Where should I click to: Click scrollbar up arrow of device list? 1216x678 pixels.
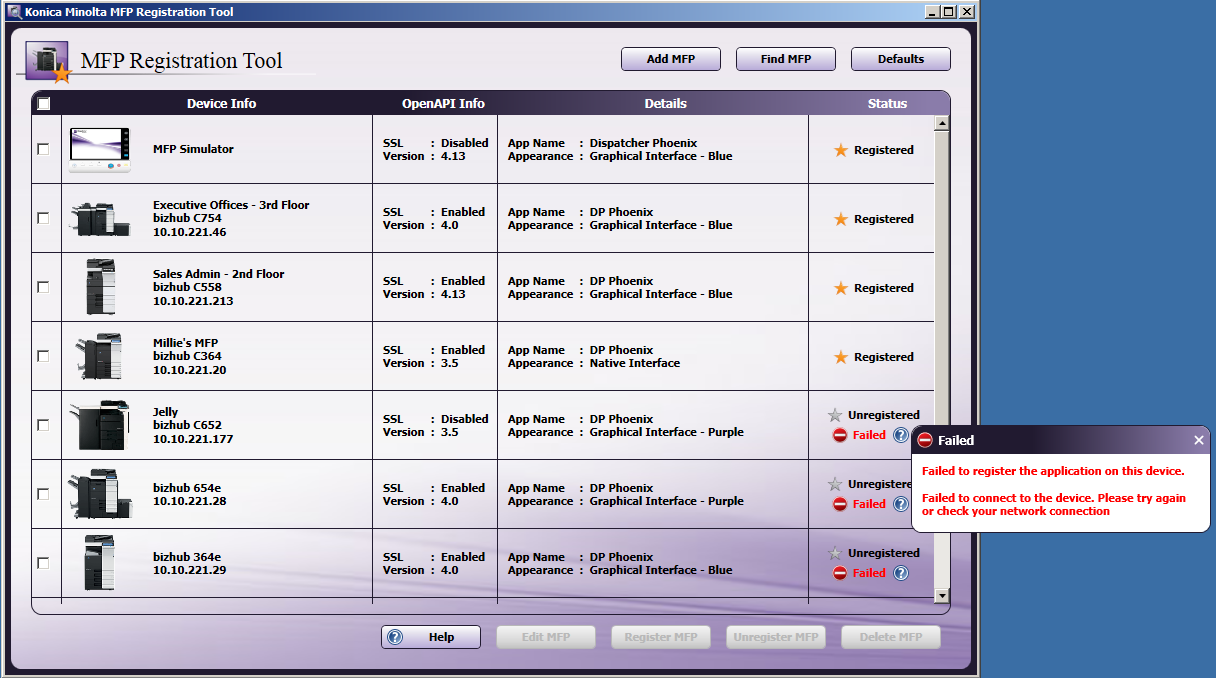tap(941, 124)
